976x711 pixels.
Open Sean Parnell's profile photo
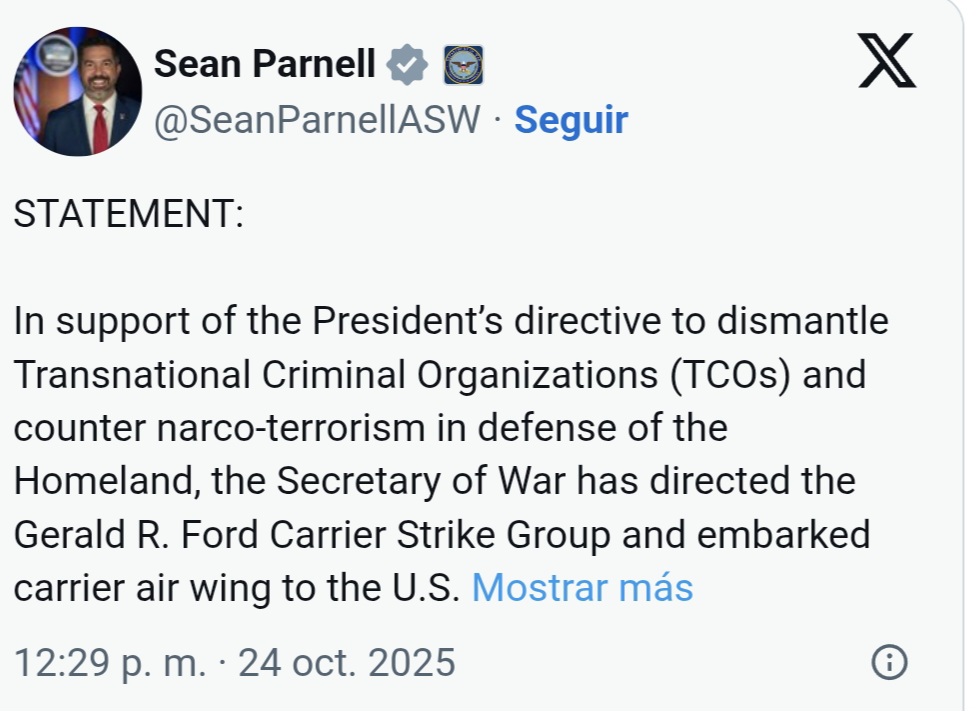click(78, 91)
